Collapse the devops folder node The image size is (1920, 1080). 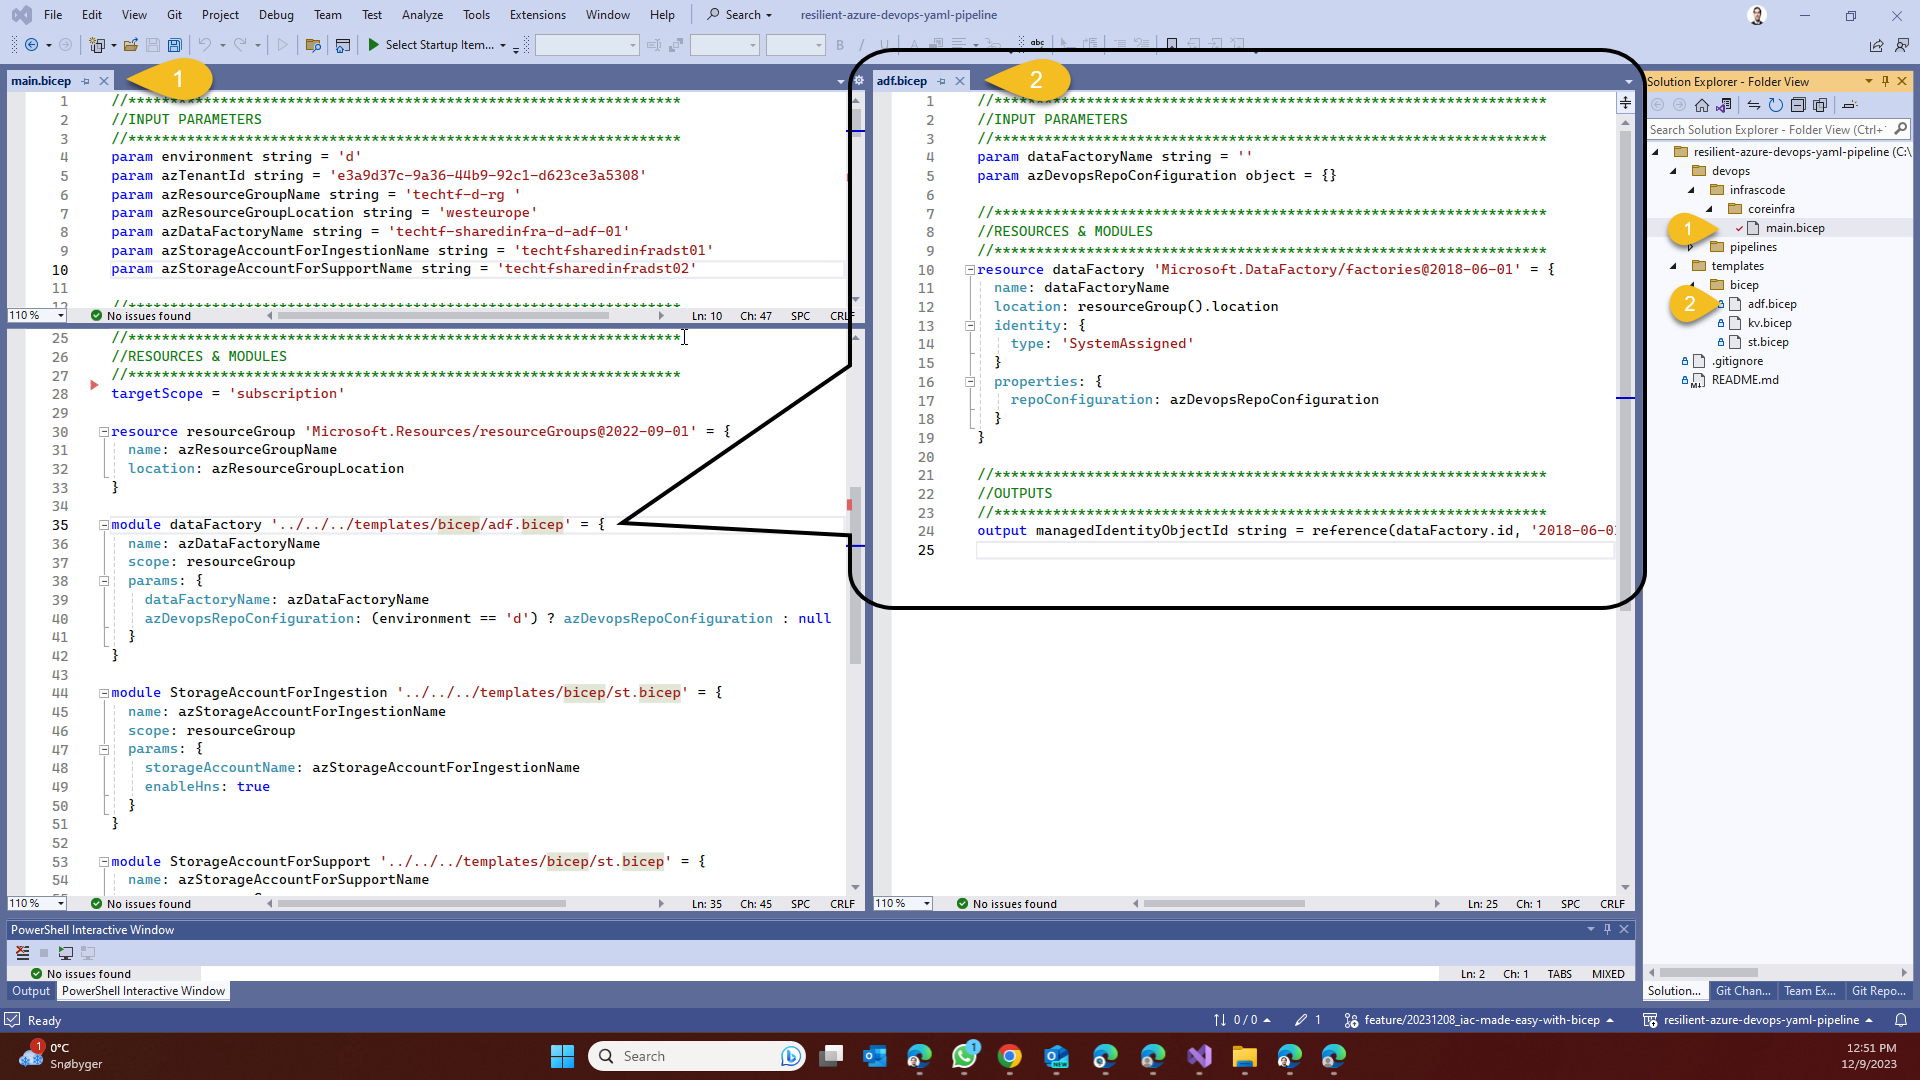pyautogui.click(x=1673, y=171)
